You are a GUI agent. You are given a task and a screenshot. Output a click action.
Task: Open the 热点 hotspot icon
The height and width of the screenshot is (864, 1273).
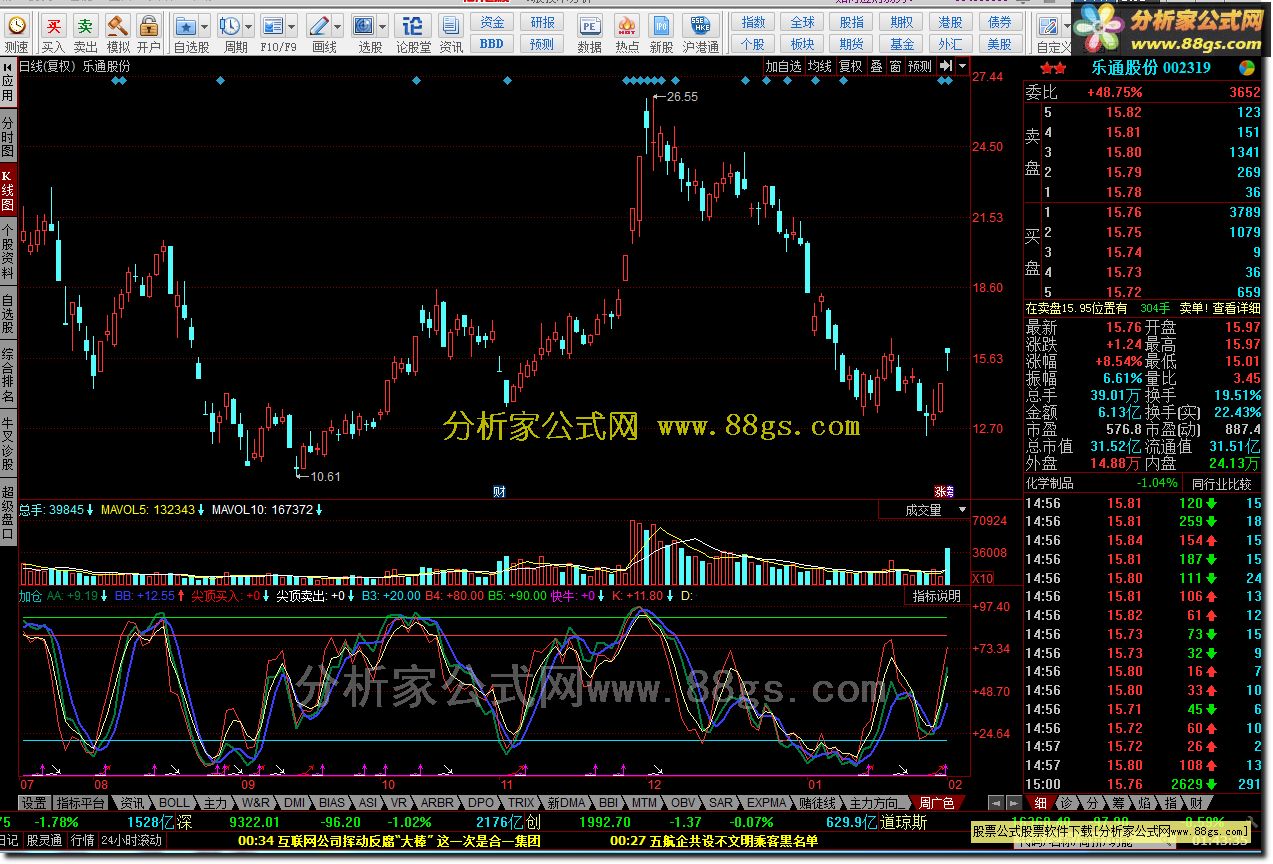[x=627, y=28]
